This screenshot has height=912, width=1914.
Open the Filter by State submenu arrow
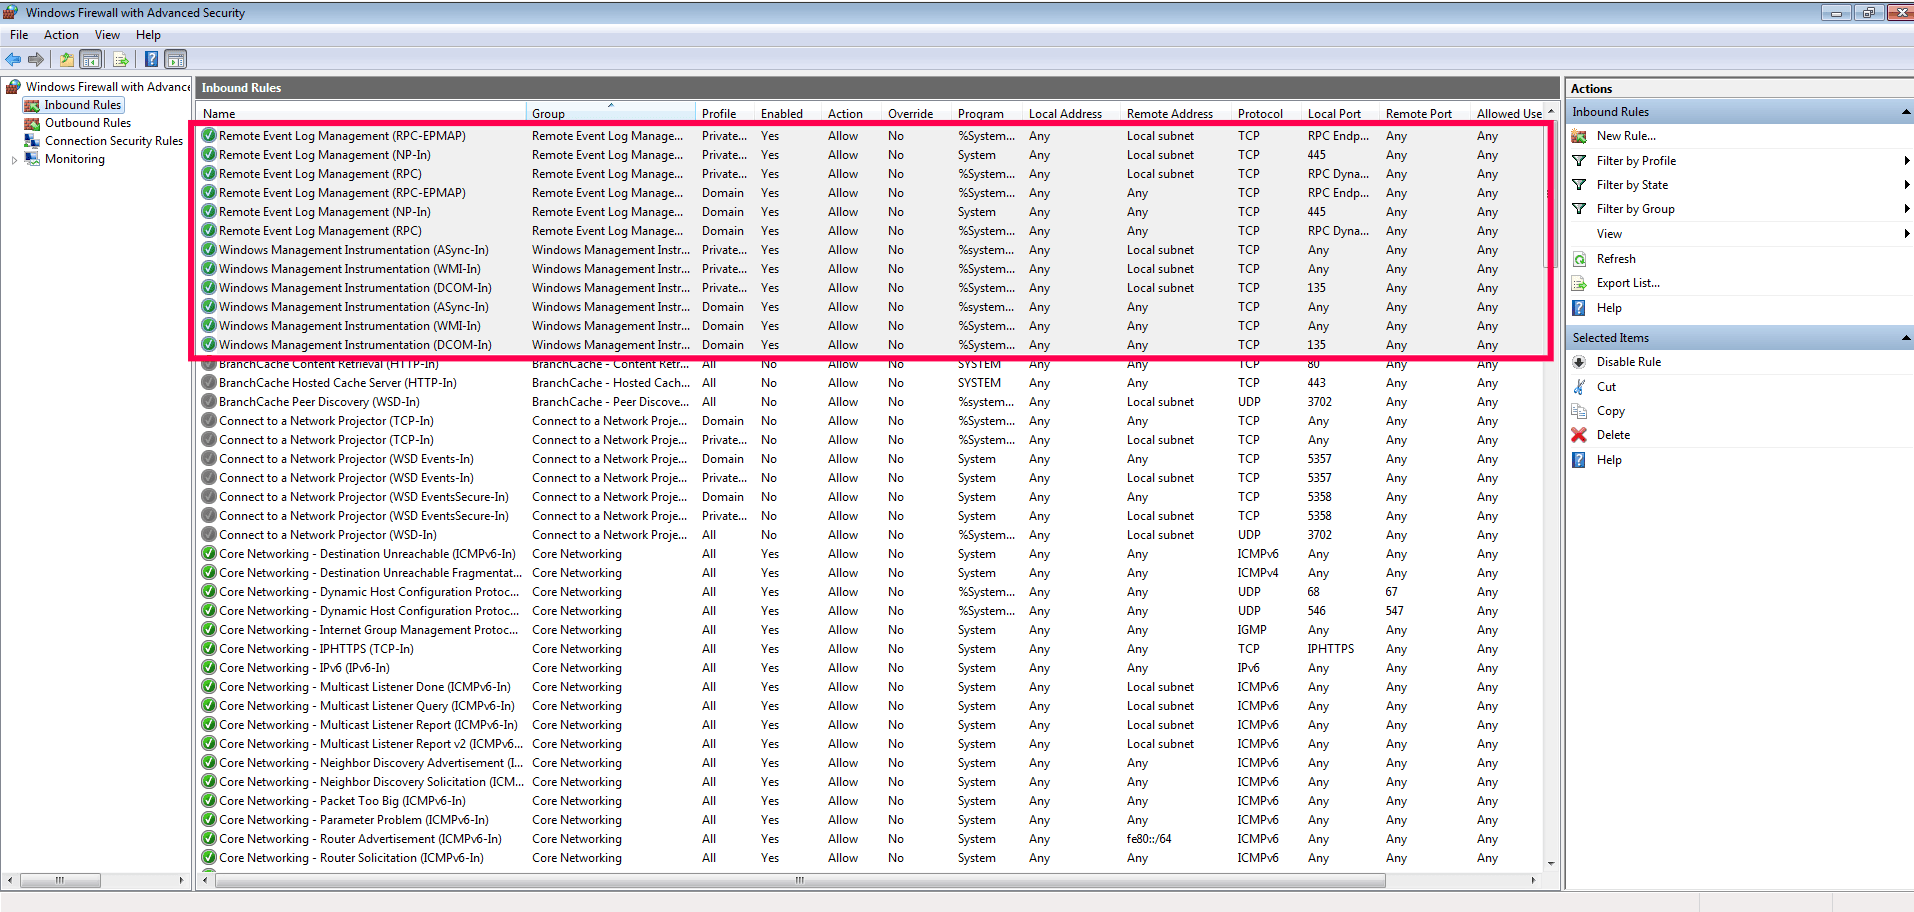1906,185
